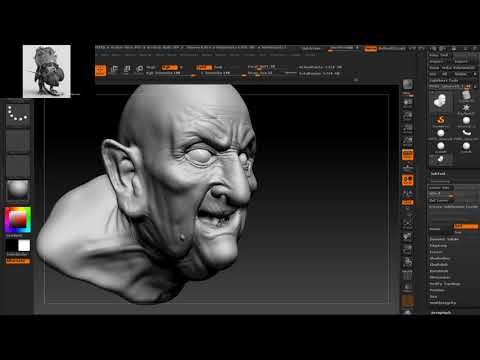Select the Zoom3D icon on right shelf
480x360 pixels.
point(408,249)
